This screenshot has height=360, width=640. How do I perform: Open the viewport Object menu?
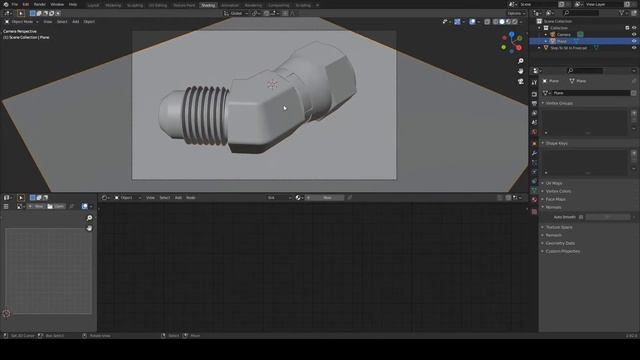coord(89,22)
